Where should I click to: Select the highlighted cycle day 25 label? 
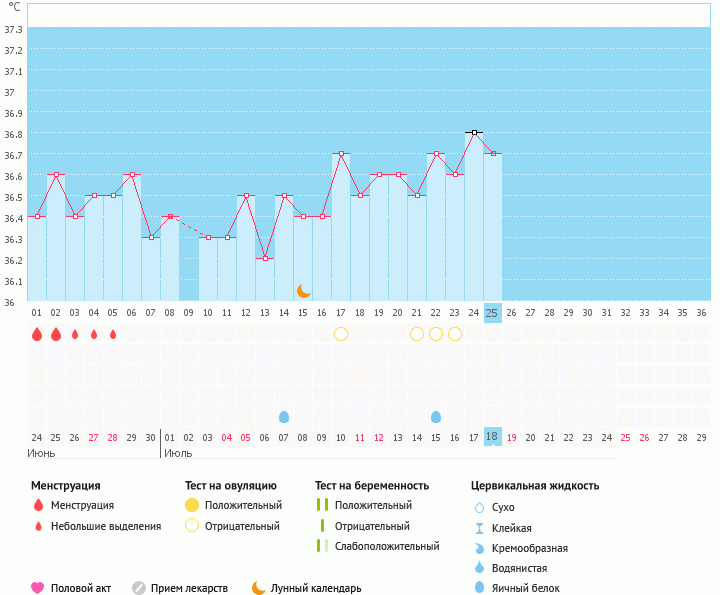click(492, 313)
